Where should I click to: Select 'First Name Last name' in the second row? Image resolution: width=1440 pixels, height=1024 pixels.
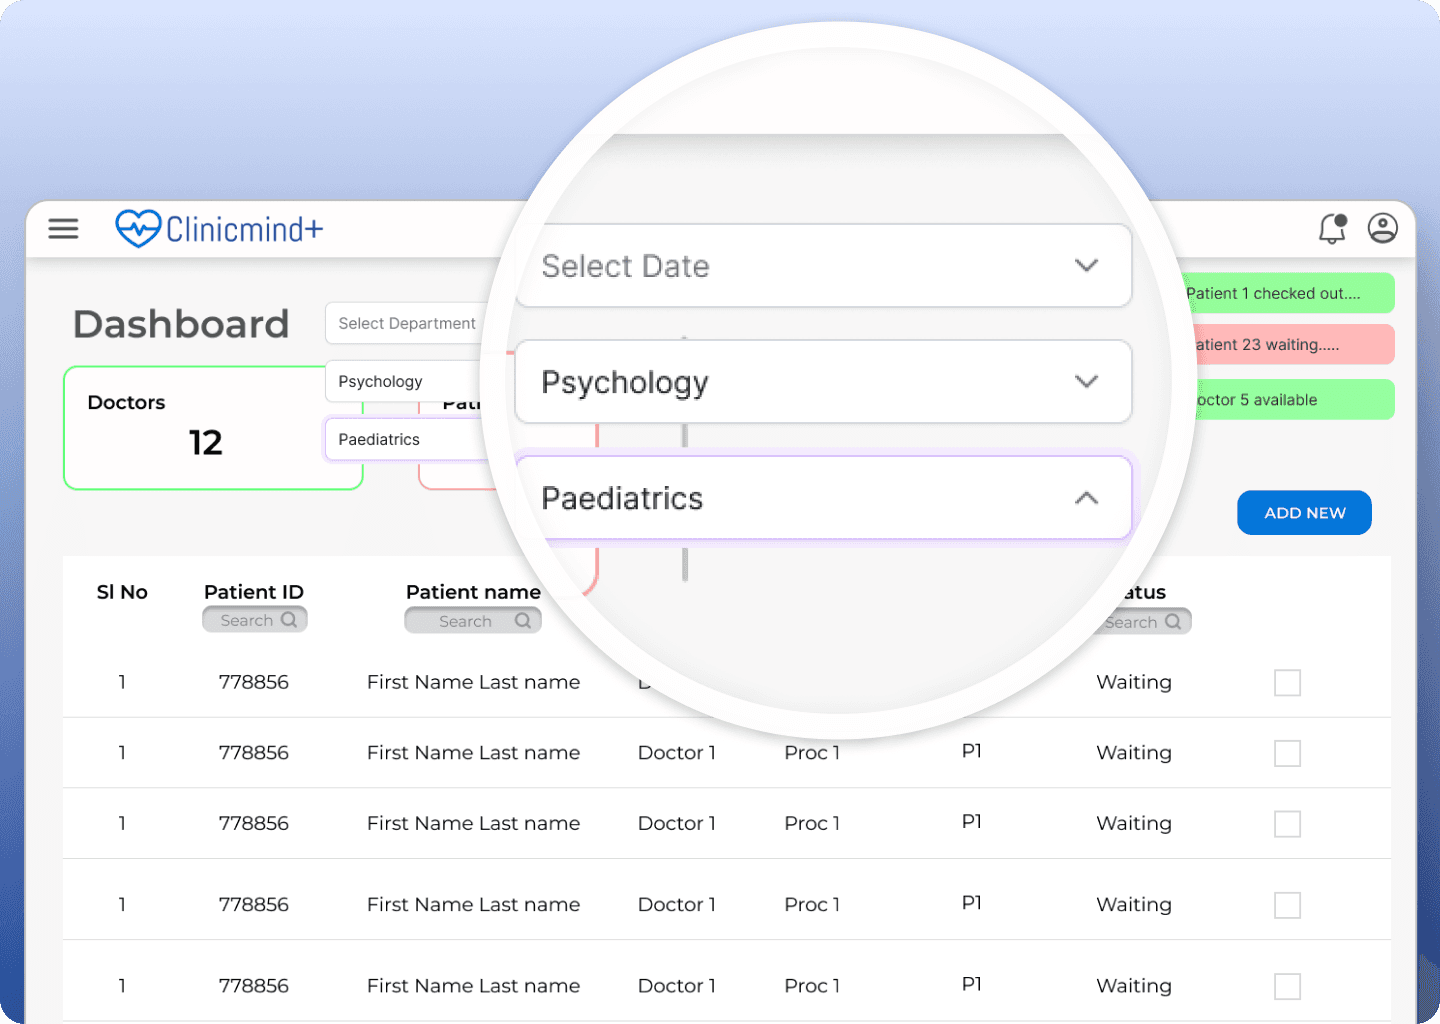coord(473,752)
